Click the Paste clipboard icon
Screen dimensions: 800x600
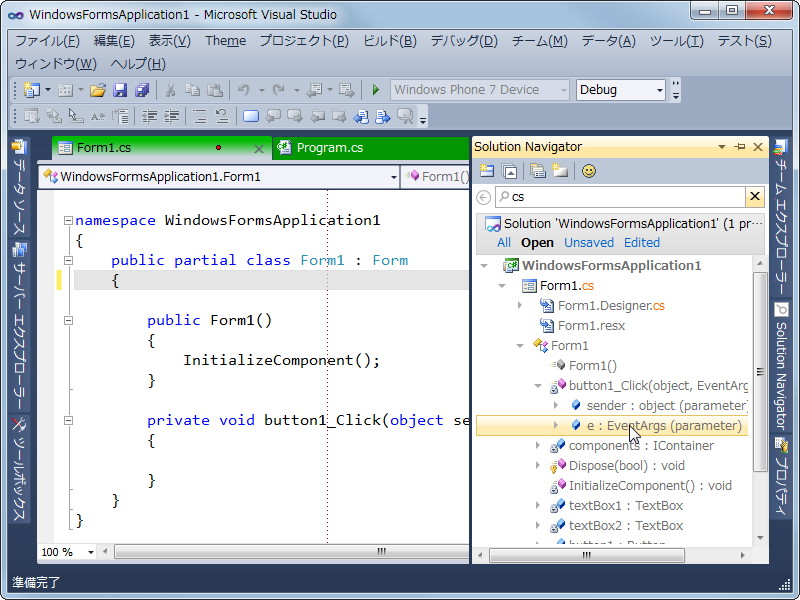click(x=215, y=90)
